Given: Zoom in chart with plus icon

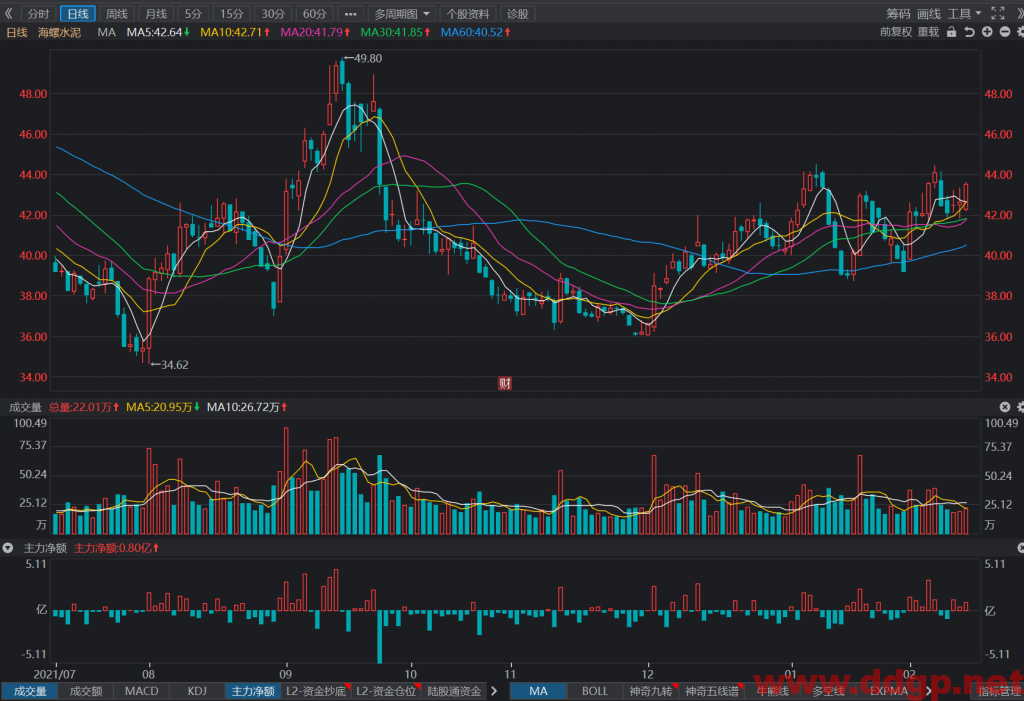Looking at the screenshot, I should coord(987,32).
